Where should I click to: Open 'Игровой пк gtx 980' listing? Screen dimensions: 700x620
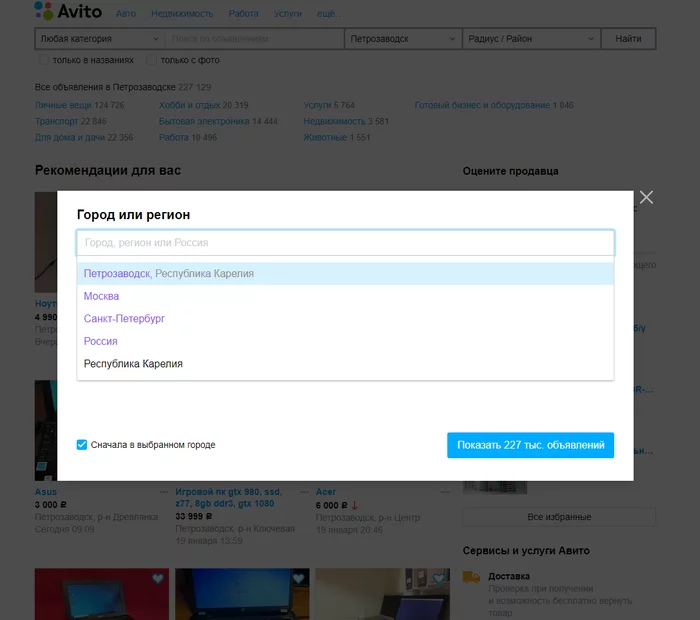(x=229, y=498)
